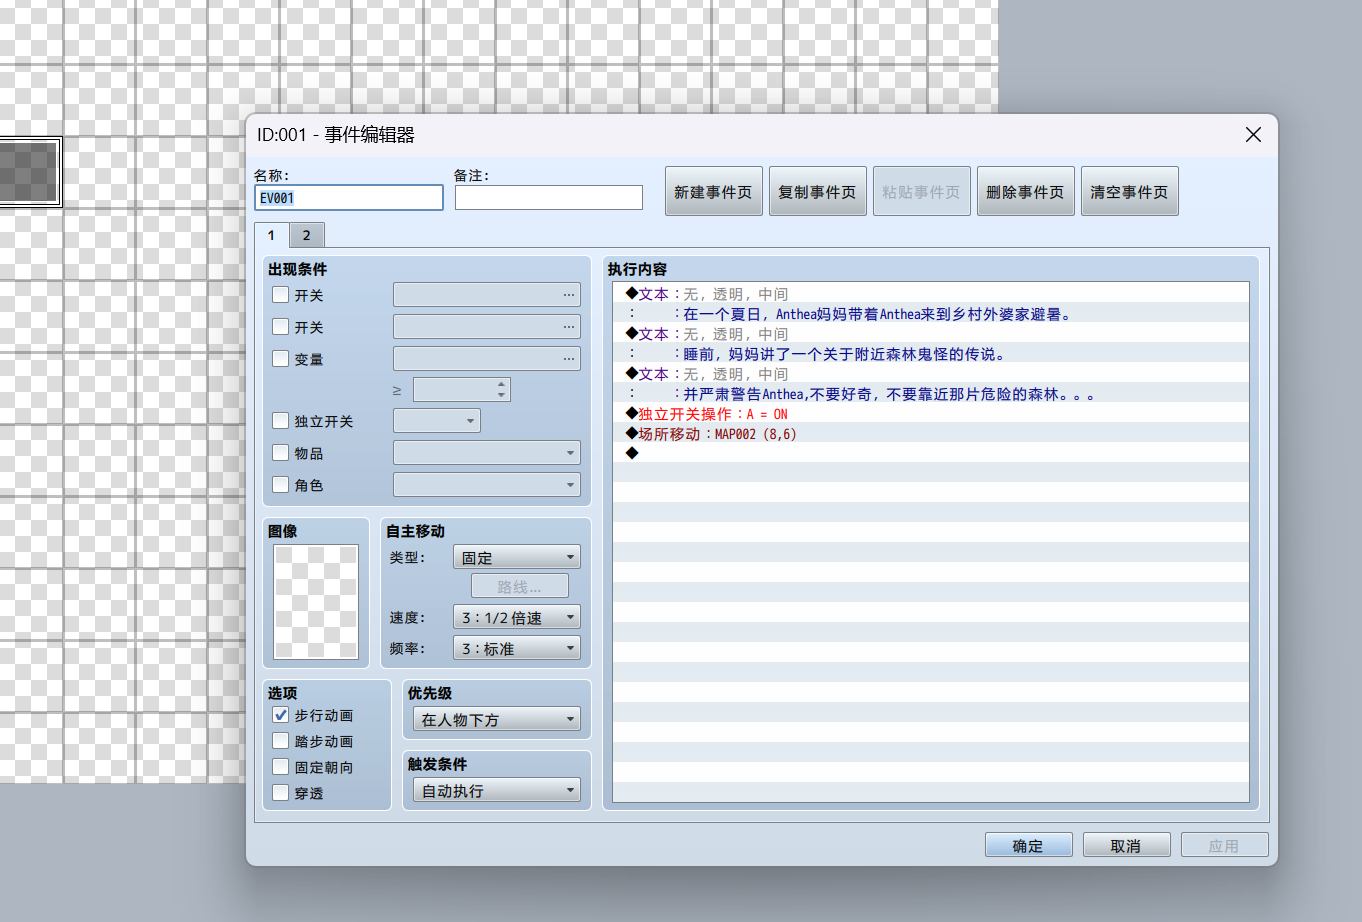Select the third 文本 command line
The image size is (1362, 922).
[931, 373]
